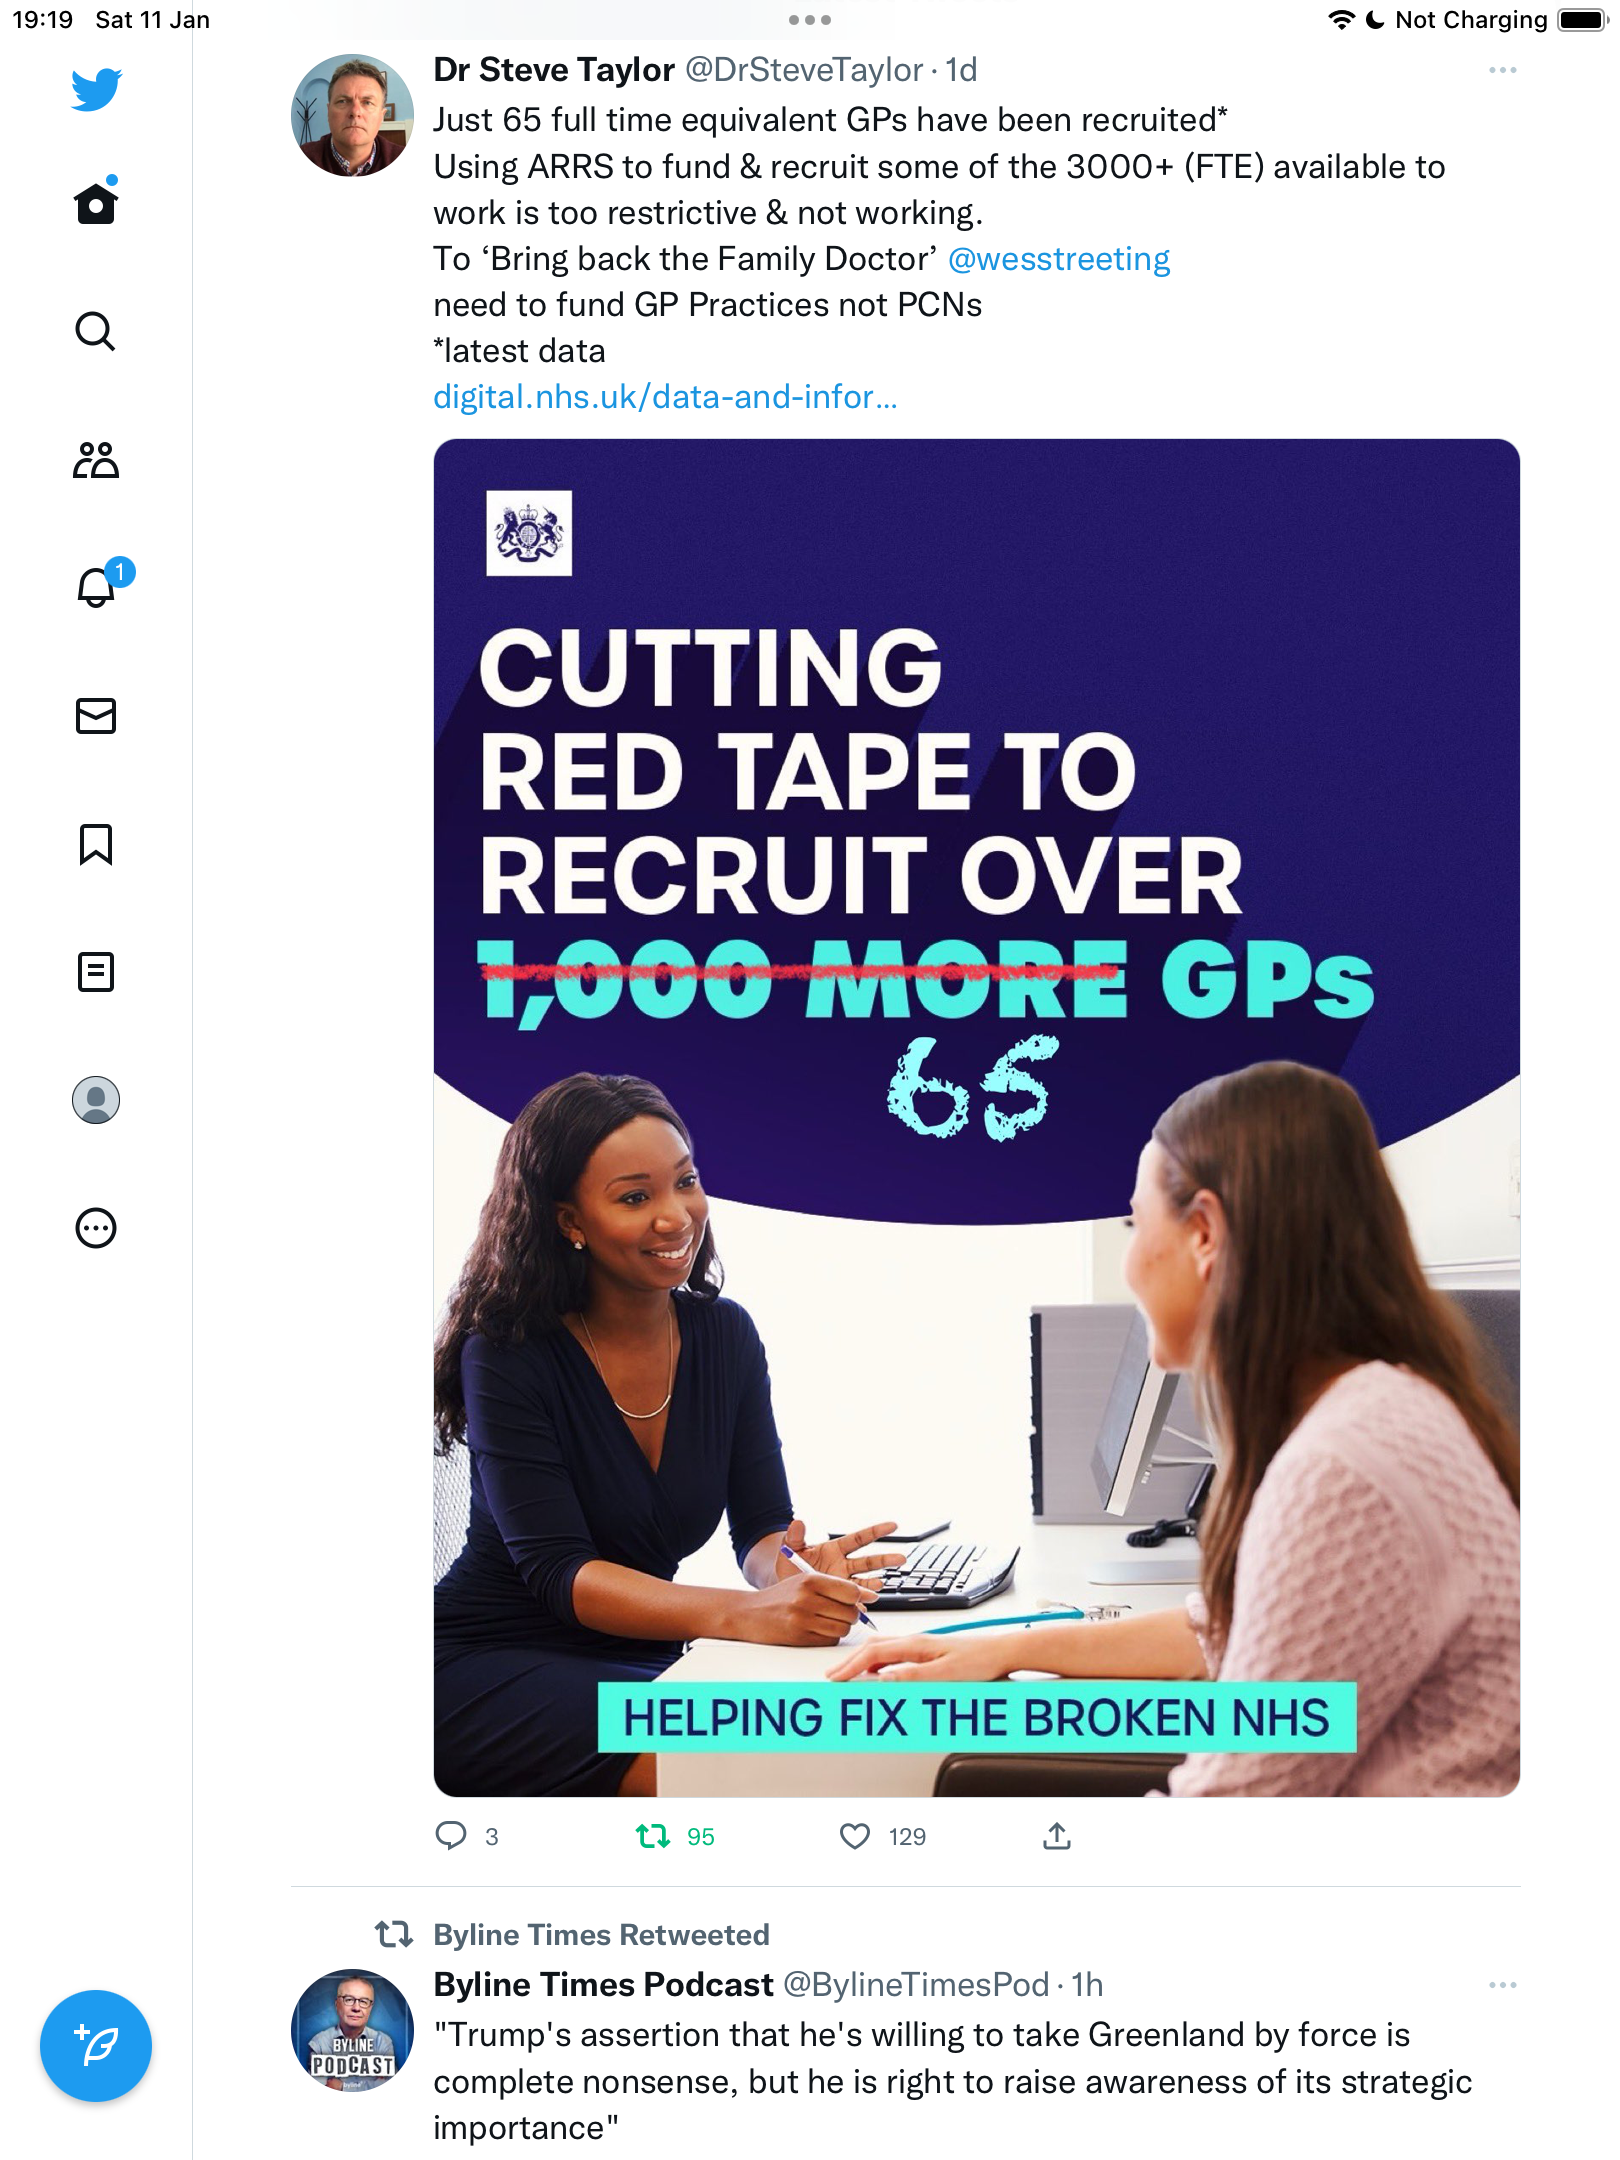Viewport: 1620px width, 2160px height.
Task: Open options menu on Dr Steve Taylor tweet
Action: [1502, 70]
